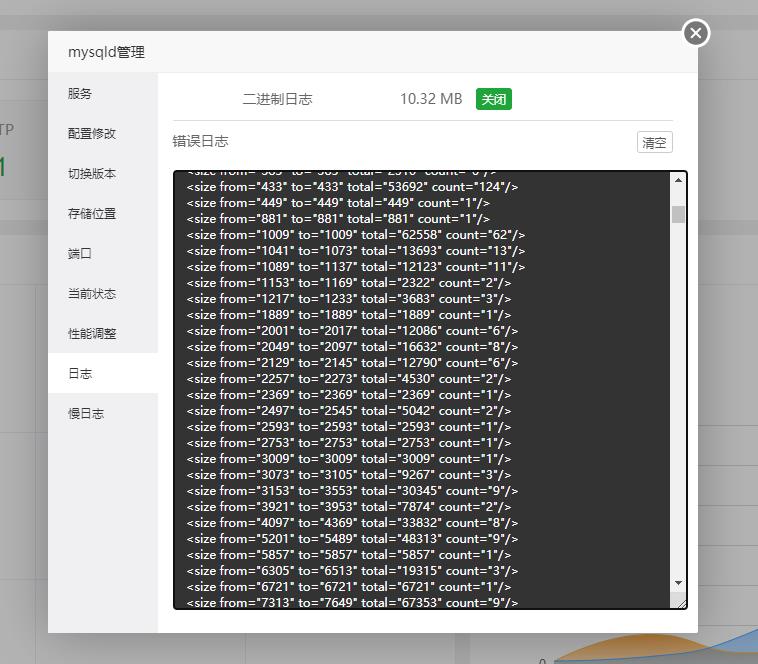758x664 pixels.
Task: Click log line from="2497" to="2545"
Action: pyautogui.click(x=349, y=410)
